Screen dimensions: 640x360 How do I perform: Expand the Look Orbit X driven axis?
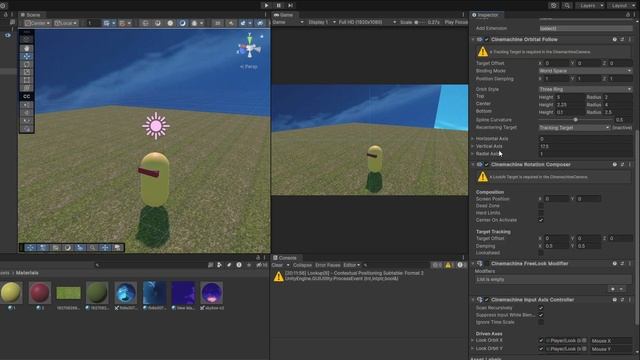point(473,340)
